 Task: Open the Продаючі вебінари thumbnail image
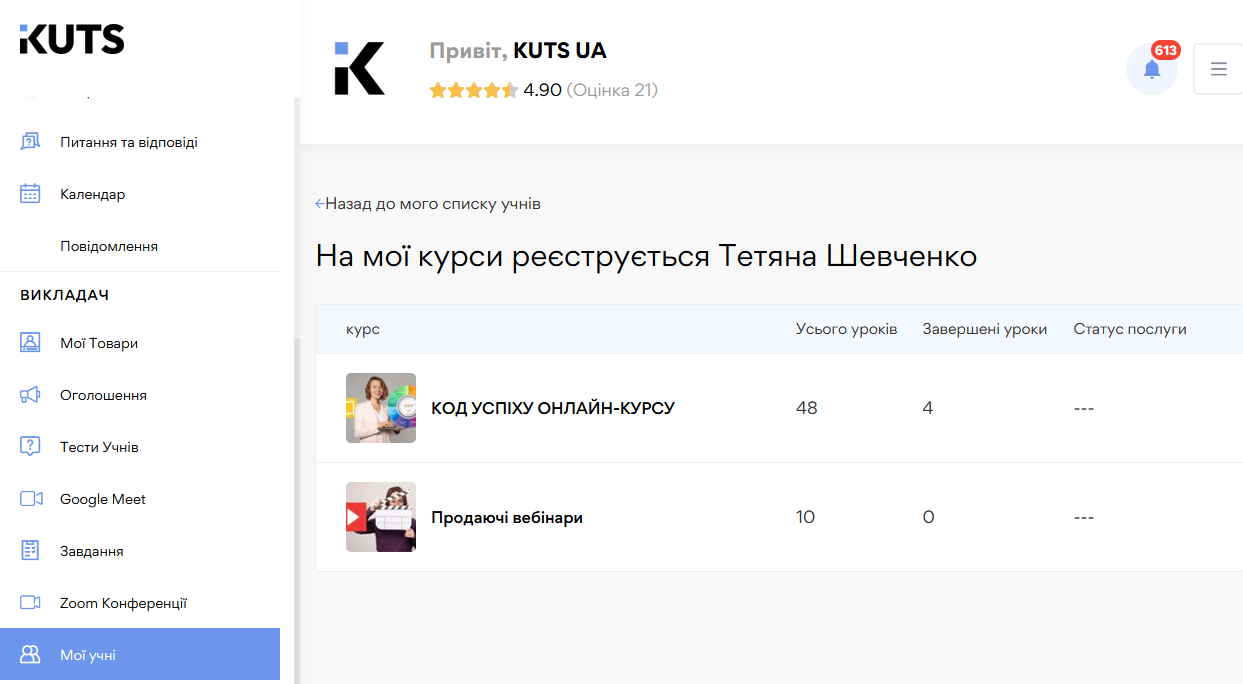(x=381, y=517)
